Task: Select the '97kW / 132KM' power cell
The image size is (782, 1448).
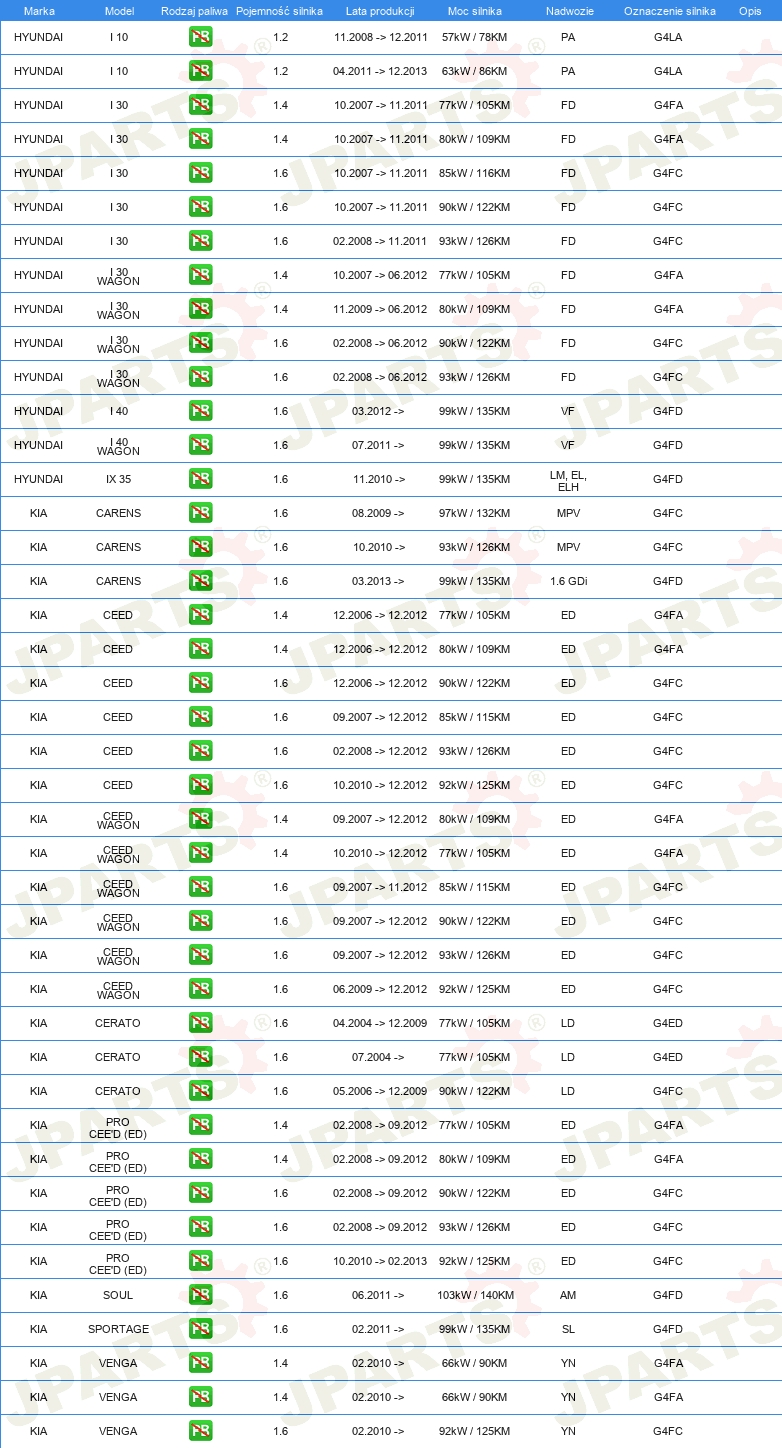Action: click(x=475, y=513)
